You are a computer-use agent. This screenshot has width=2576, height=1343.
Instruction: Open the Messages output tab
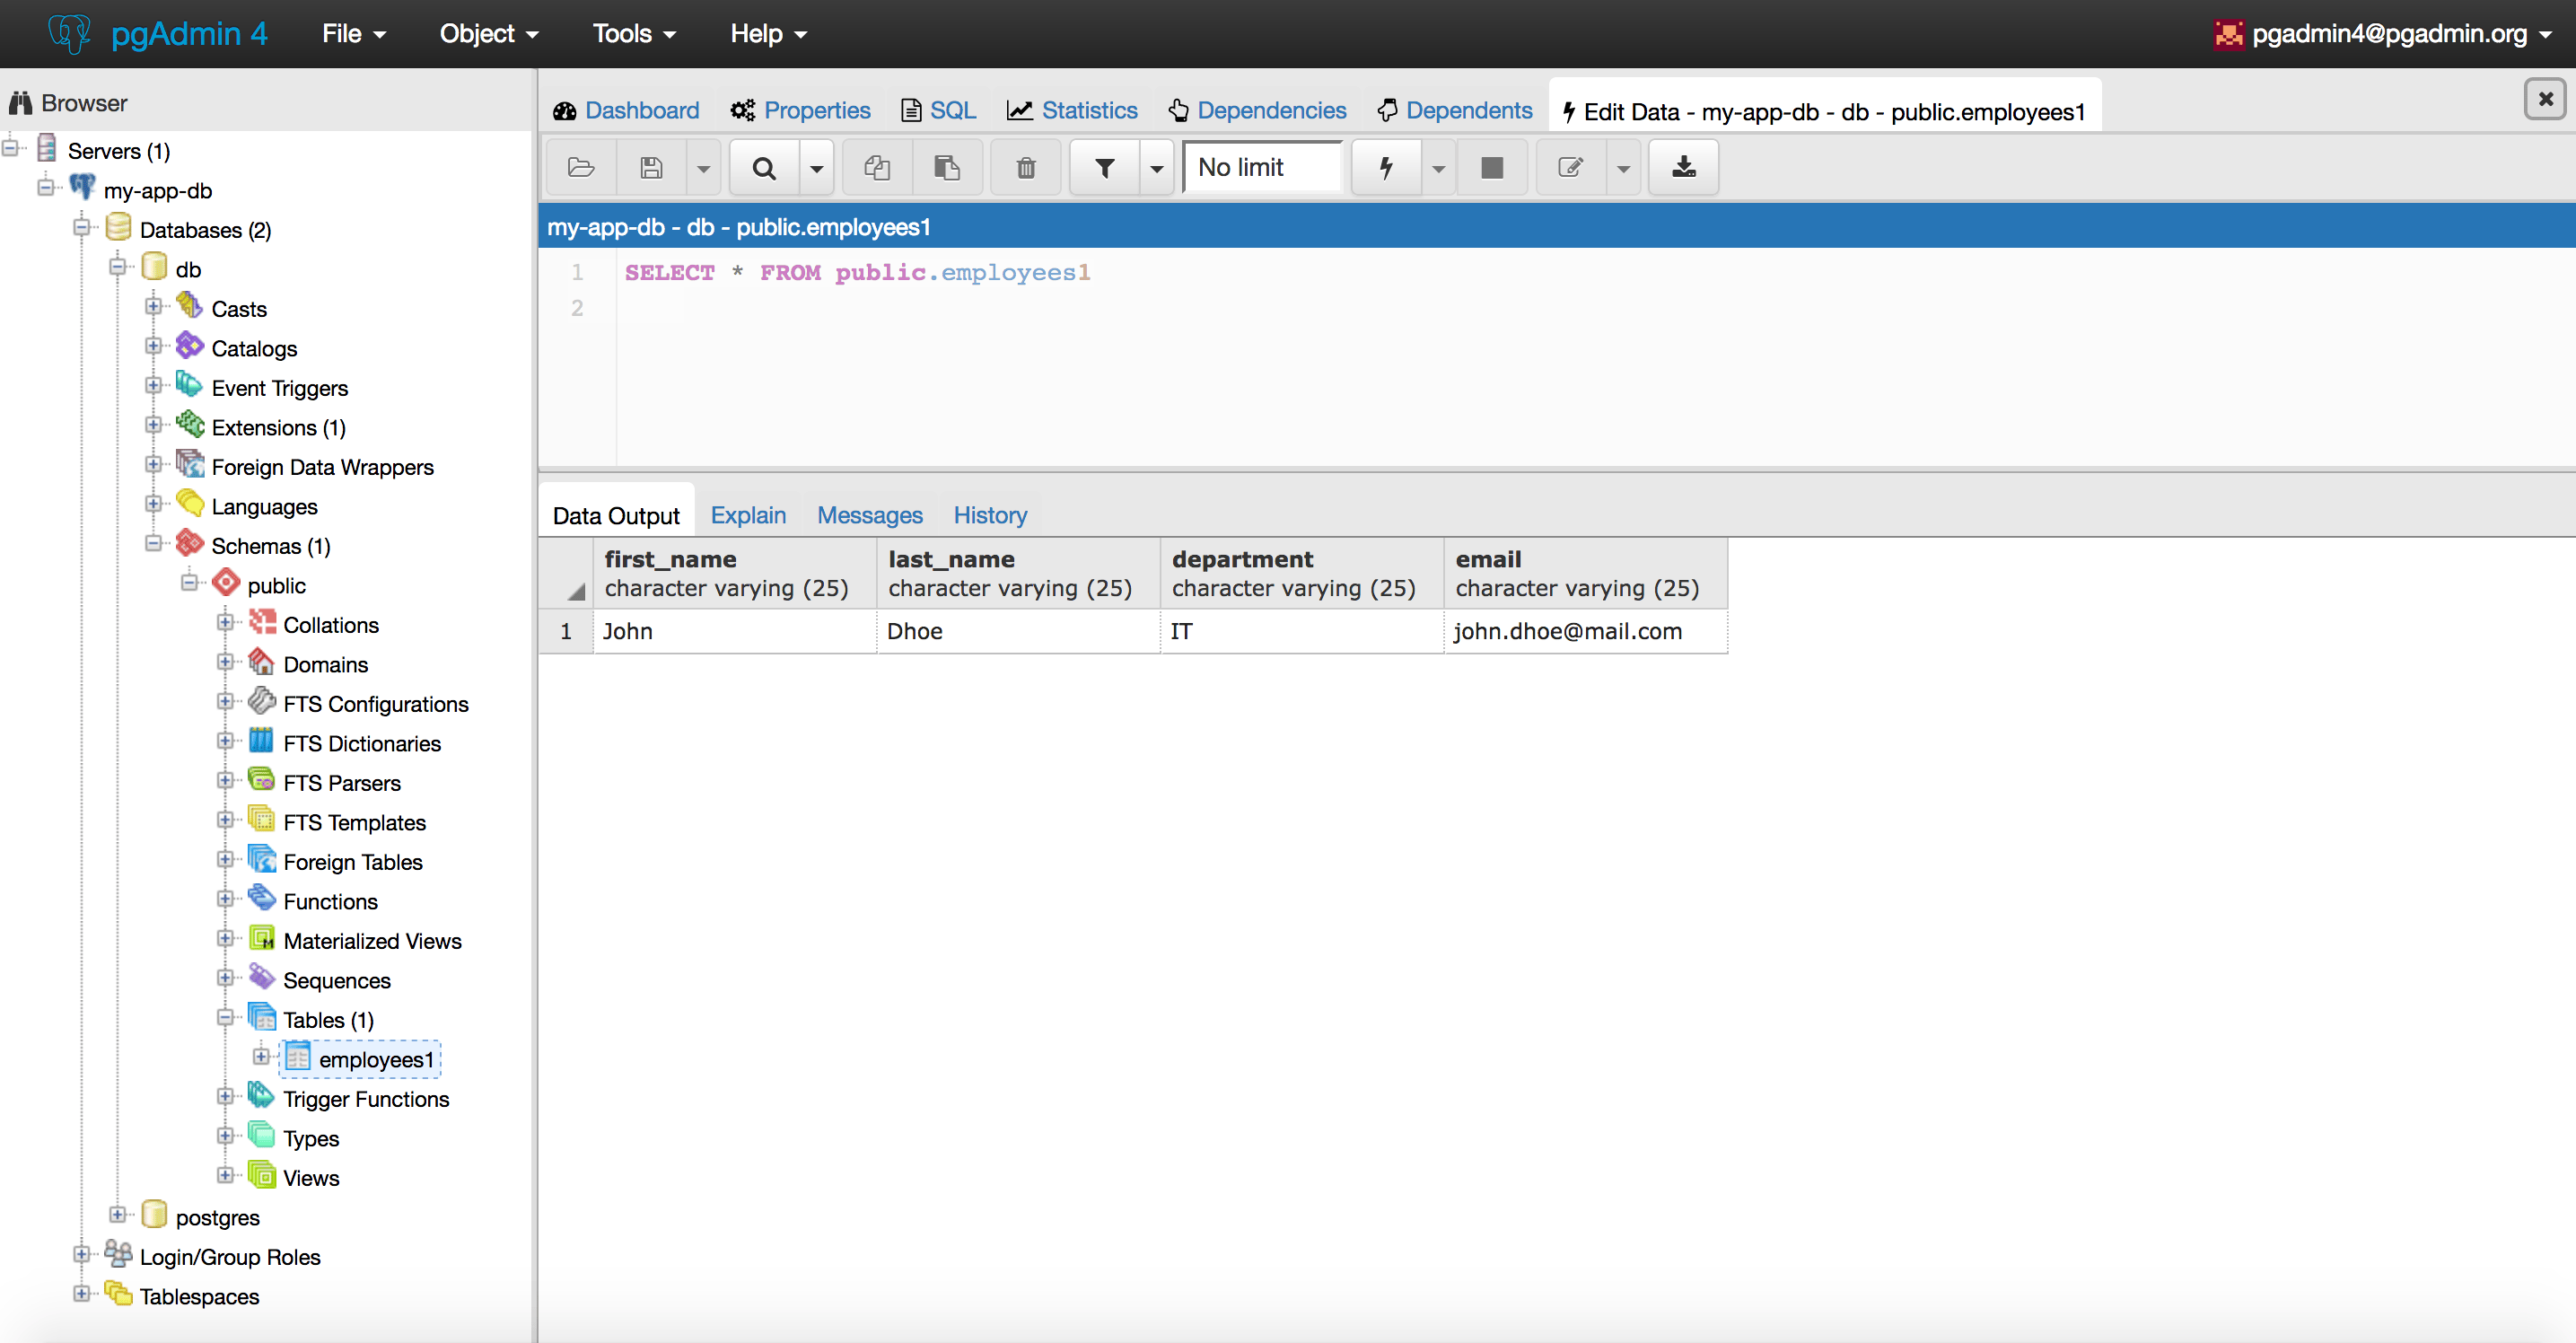tap(870, 515)
